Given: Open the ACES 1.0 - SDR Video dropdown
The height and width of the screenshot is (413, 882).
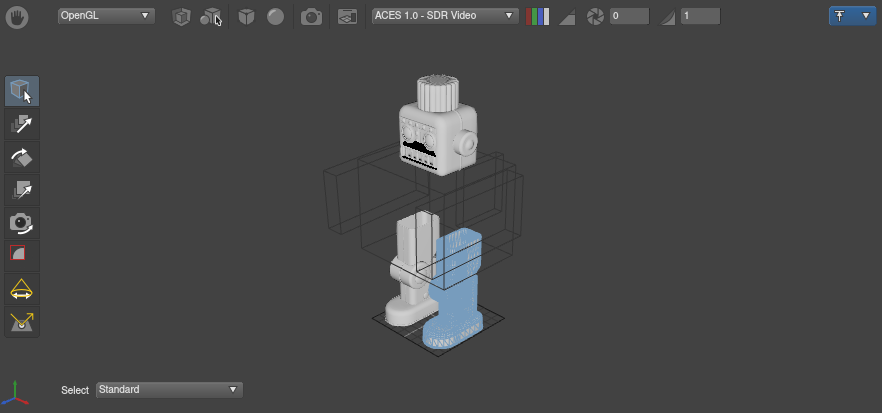Looking at the screenshot, I should click(x=445, y=16).
